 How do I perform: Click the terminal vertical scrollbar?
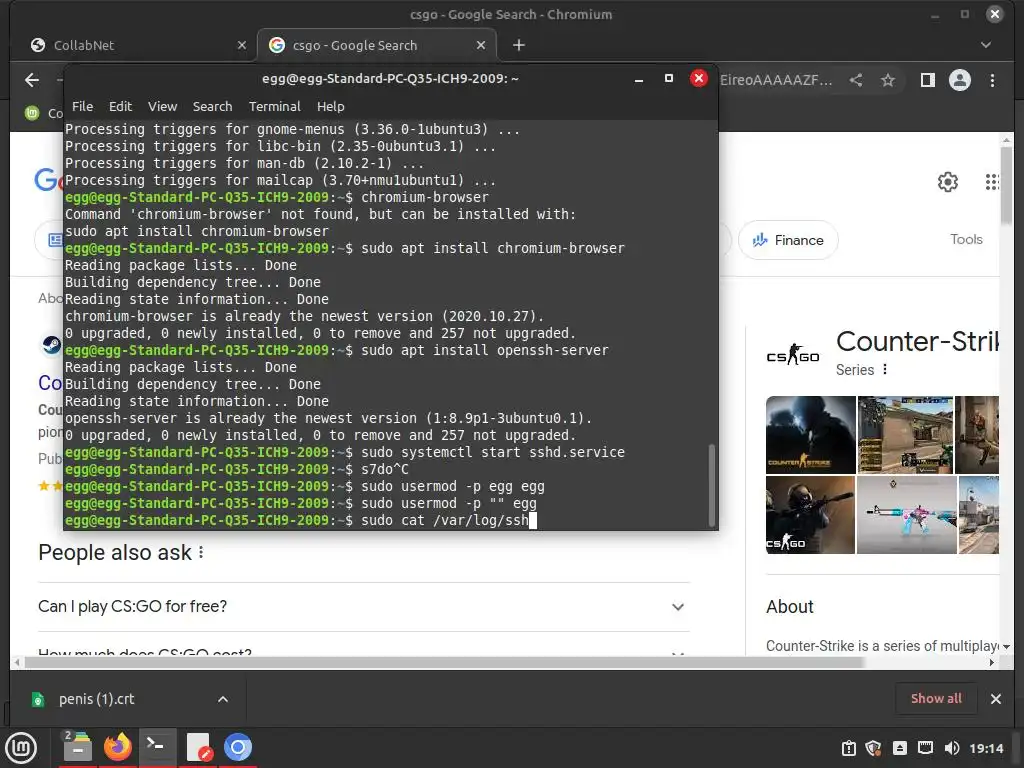point(712,484)
